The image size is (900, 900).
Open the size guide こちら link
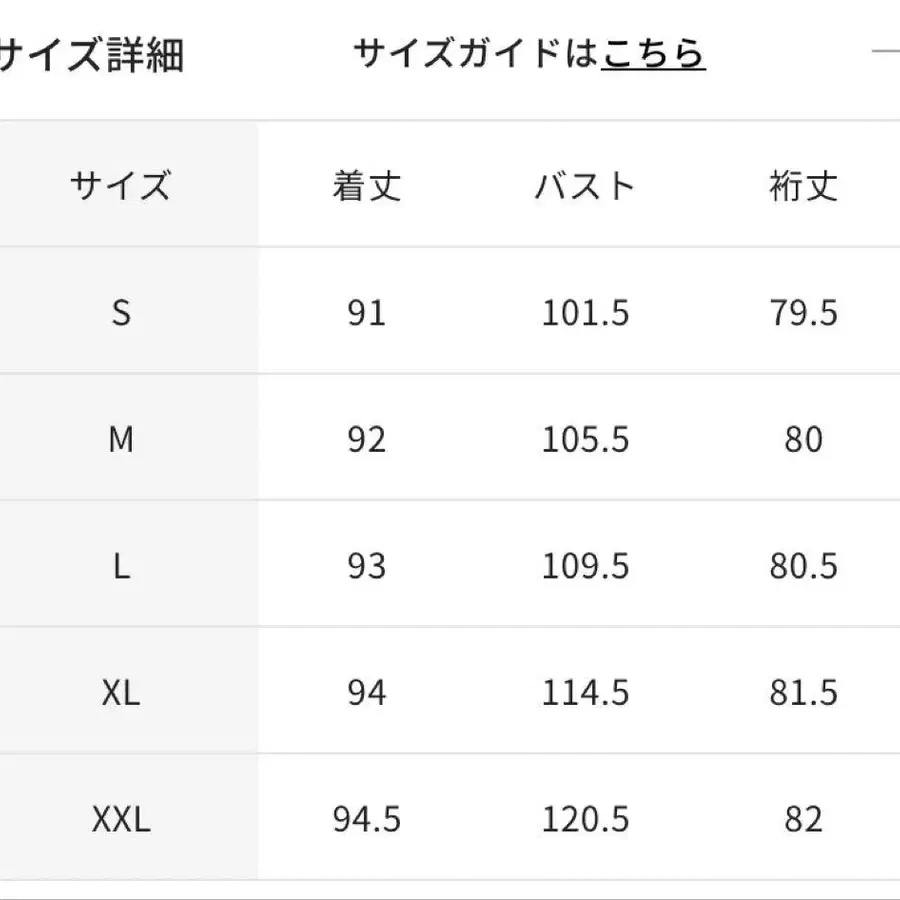(653, 54)
